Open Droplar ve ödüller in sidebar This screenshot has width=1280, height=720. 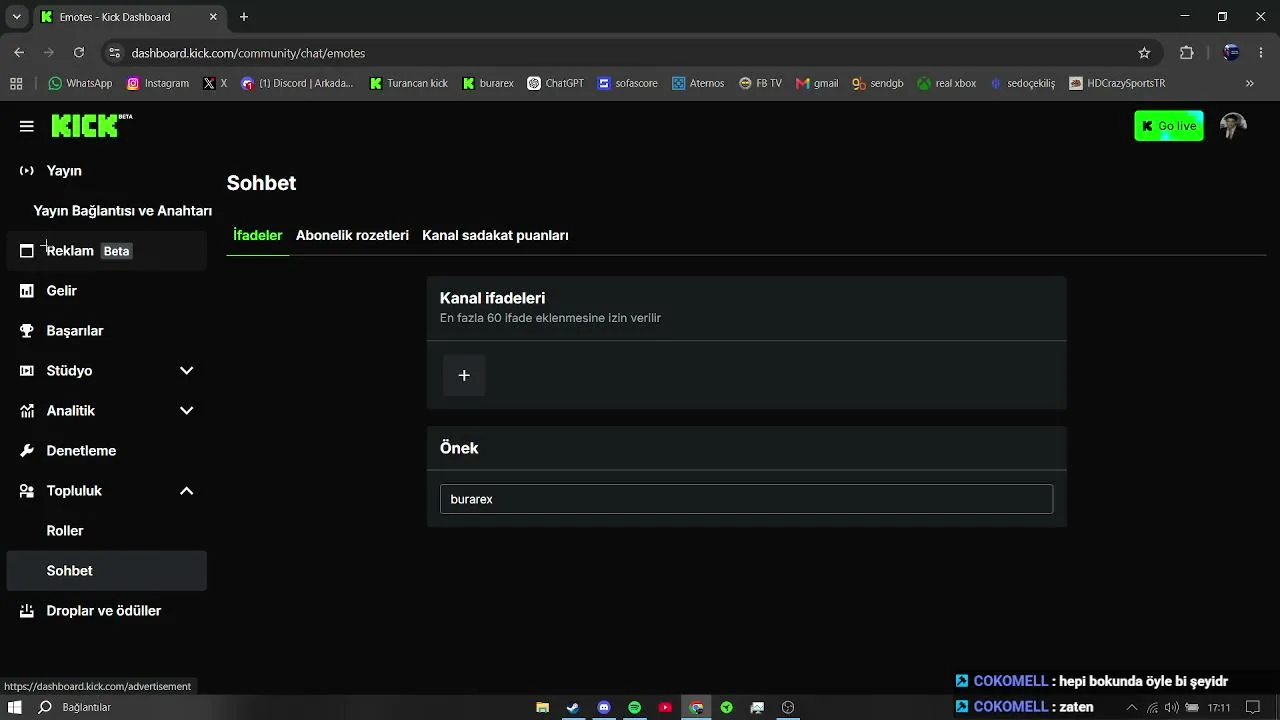coord(107,611)
